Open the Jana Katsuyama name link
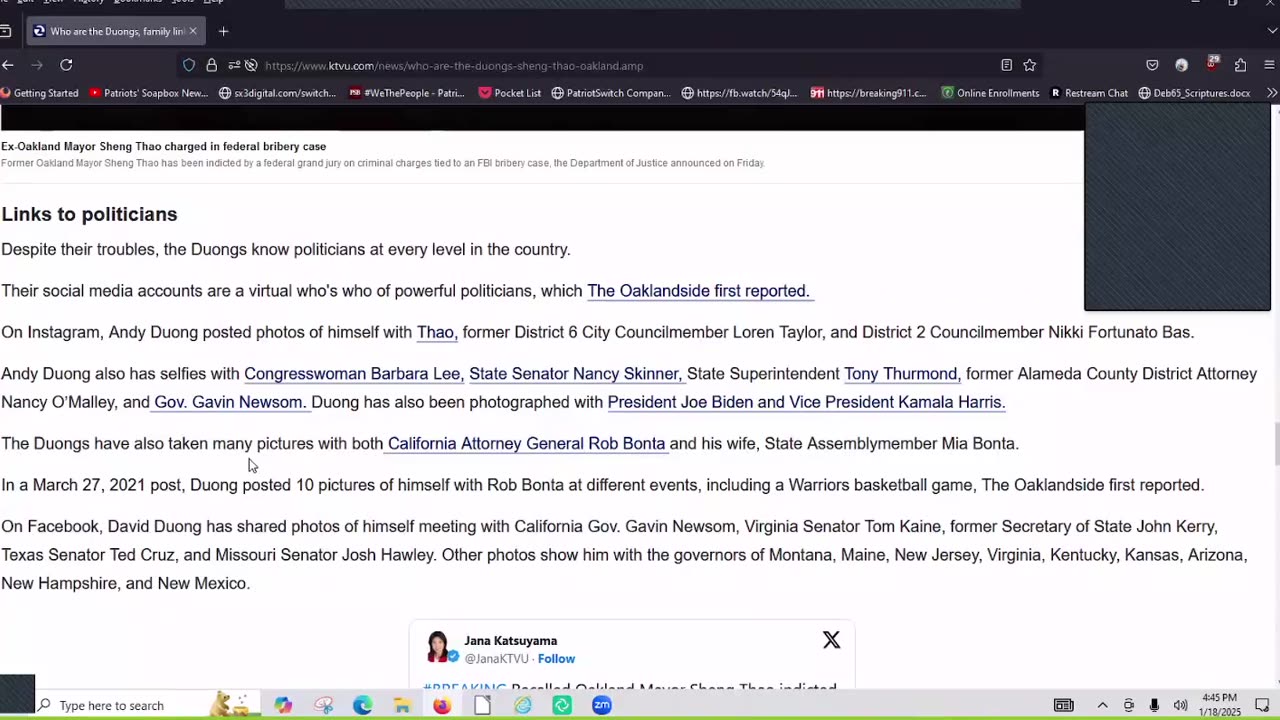This screenshot has width=1280, height=720. [511, 641]
